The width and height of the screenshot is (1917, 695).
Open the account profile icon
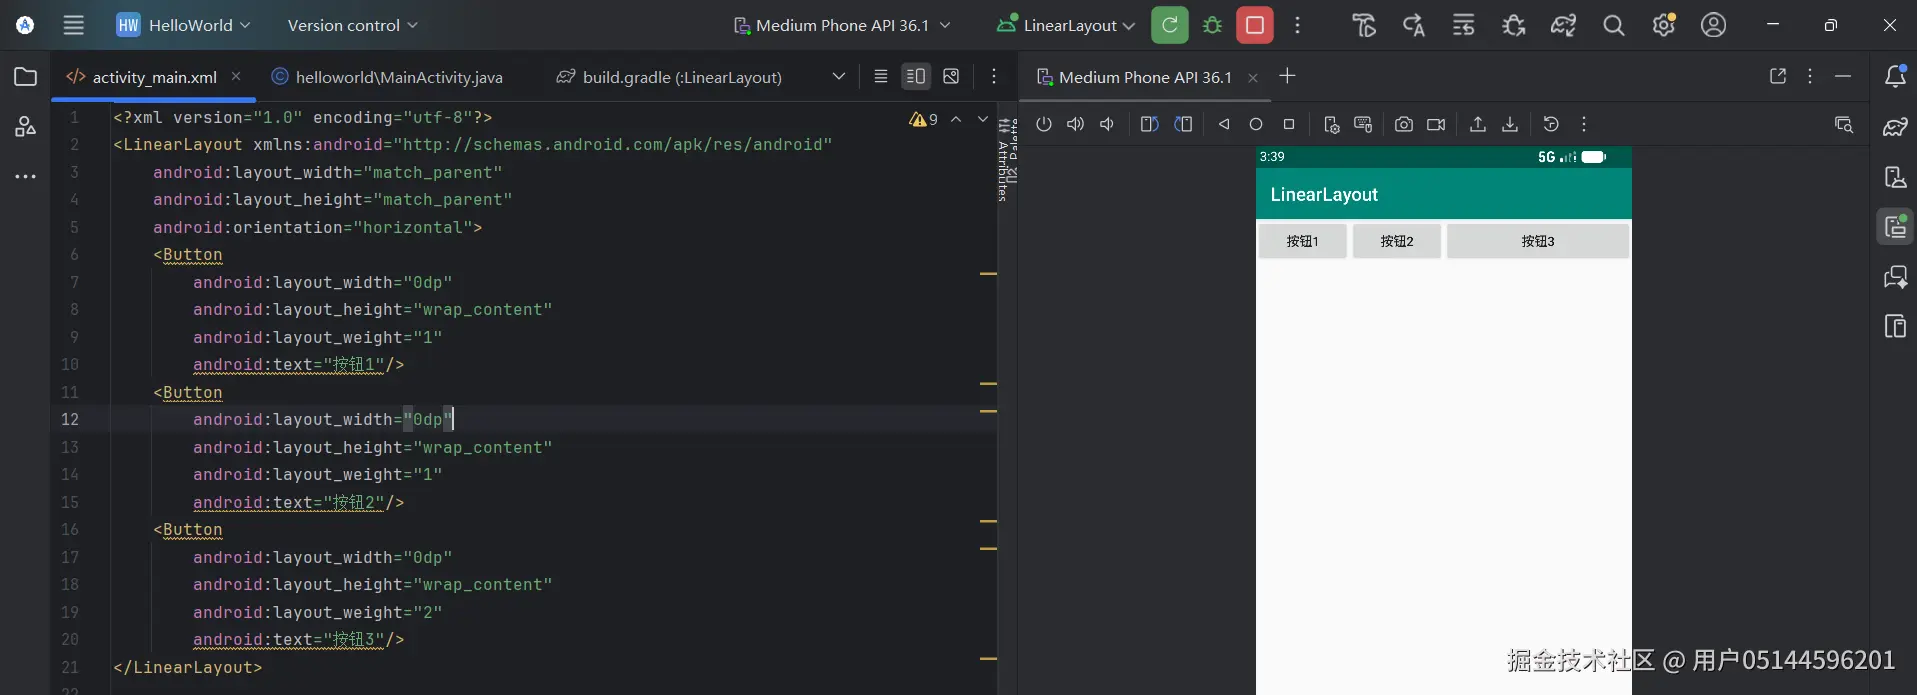tap(1714, 25)
